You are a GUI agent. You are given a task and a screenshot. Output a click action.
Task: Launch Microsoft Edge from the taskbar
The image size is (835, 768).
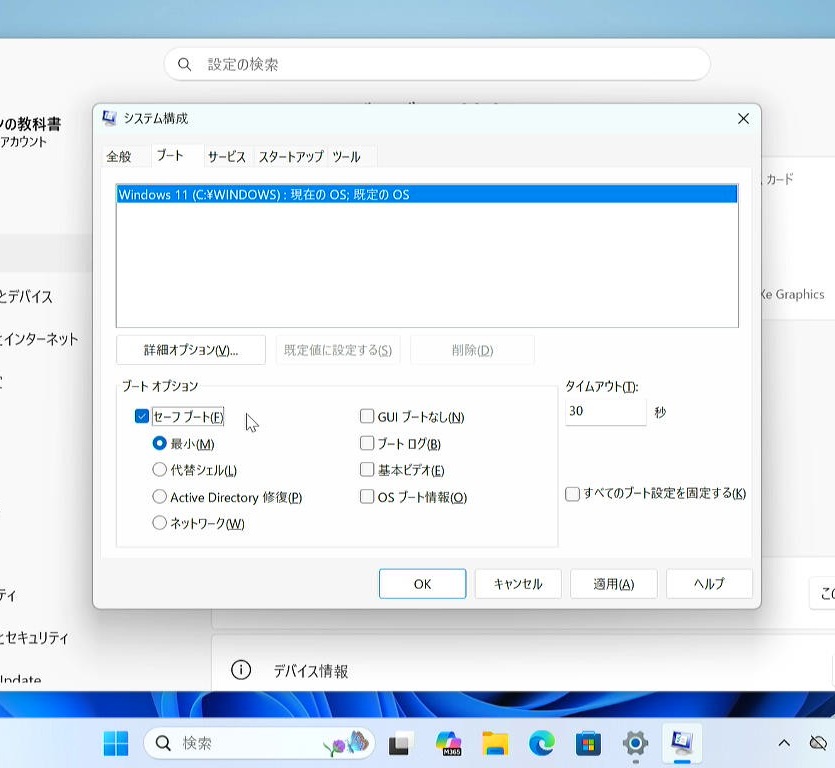click(542, 744)
